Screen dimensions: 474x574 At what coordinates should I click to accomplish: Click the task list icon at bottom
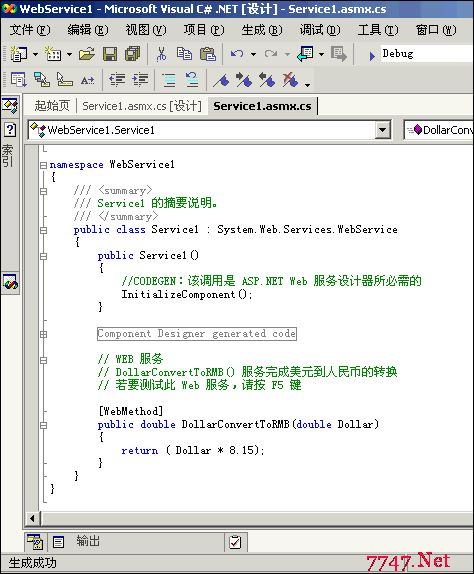35,541
